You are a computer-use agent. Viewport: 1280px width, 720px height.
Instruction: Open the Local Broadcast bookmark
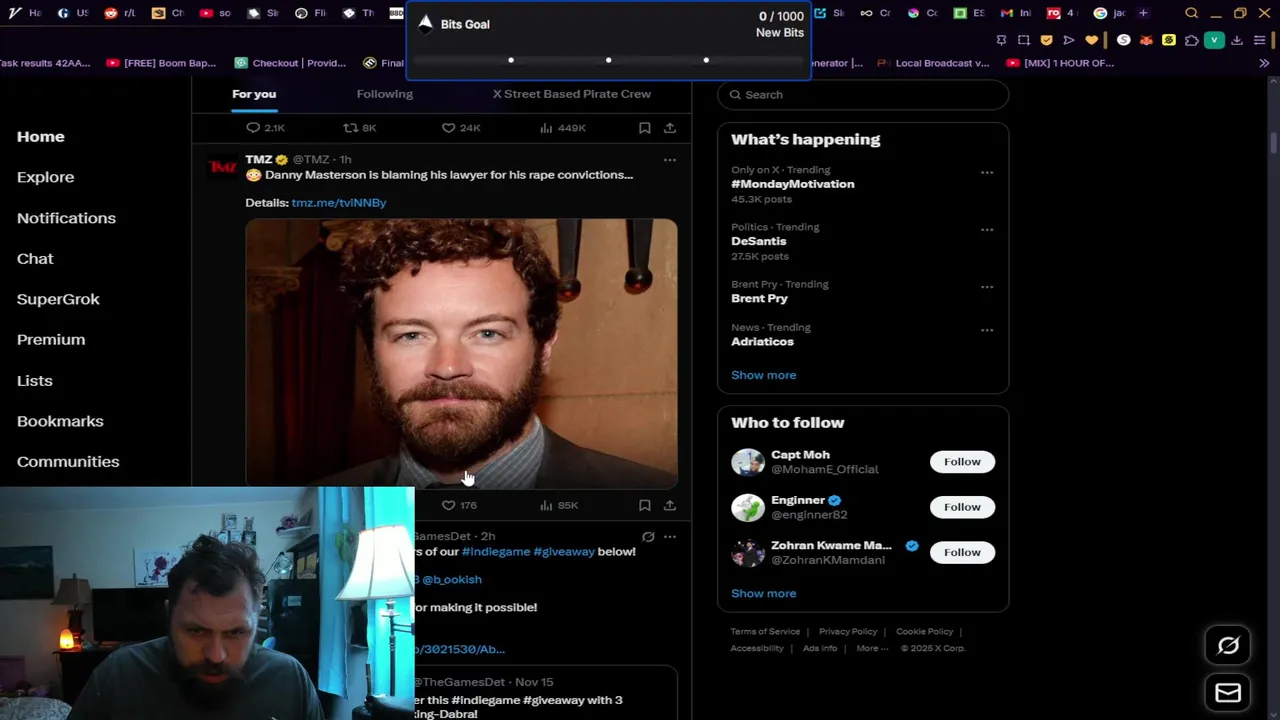(933, 63)
